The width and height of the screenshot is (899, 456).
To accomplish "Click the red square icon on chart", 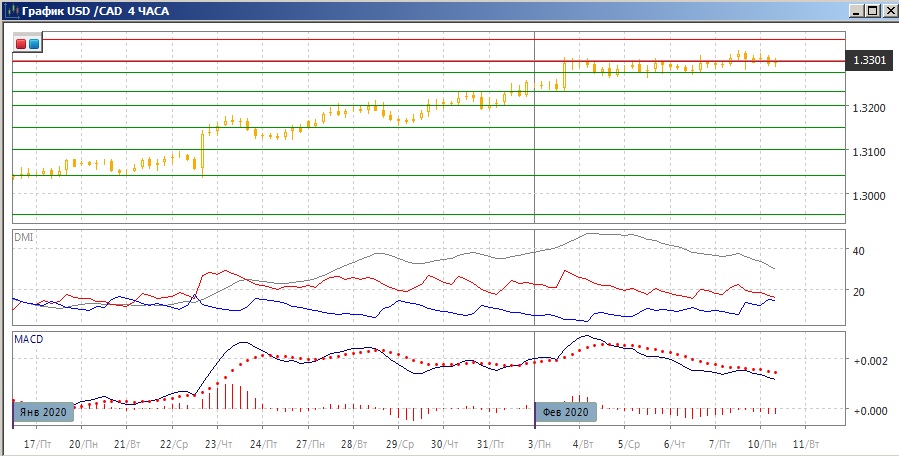I will click(x=21, y=44).
